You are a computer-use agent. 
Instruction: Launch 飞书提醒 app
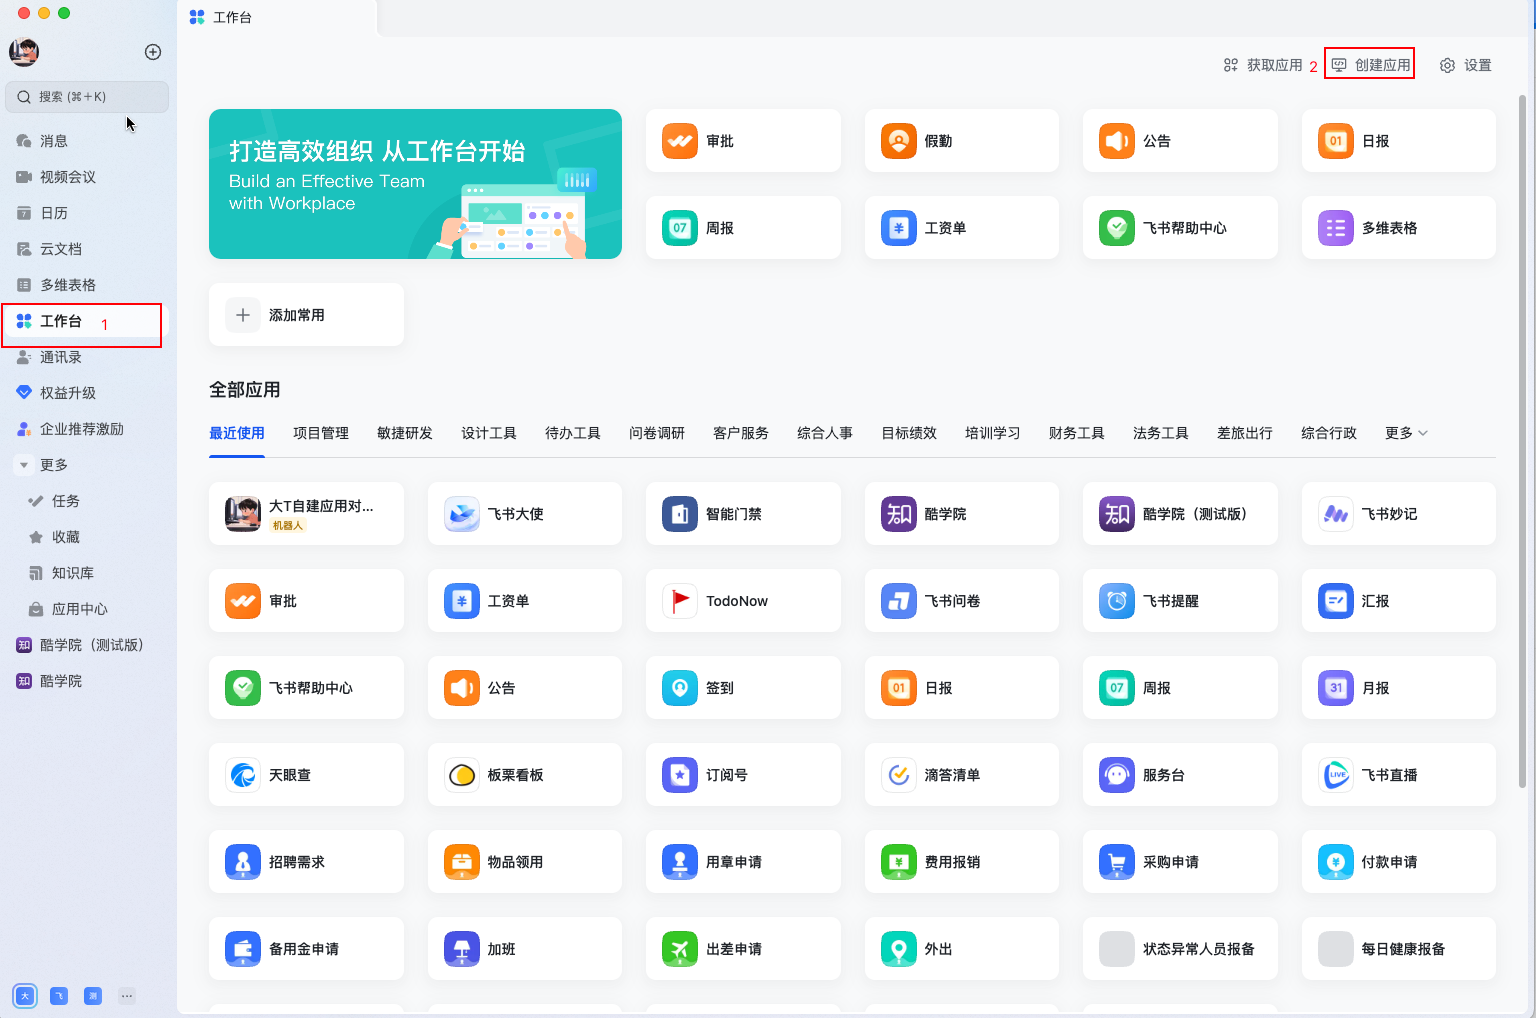1180,601
